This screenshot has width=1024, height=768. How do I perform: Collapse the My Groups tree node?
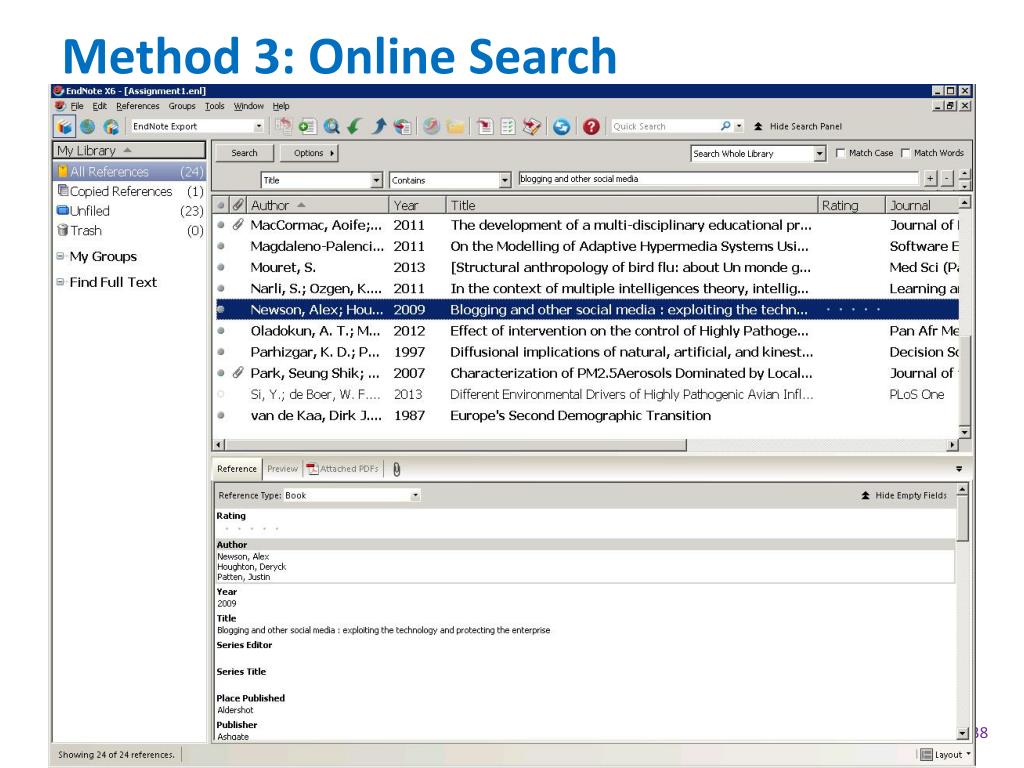coord(60,256)
